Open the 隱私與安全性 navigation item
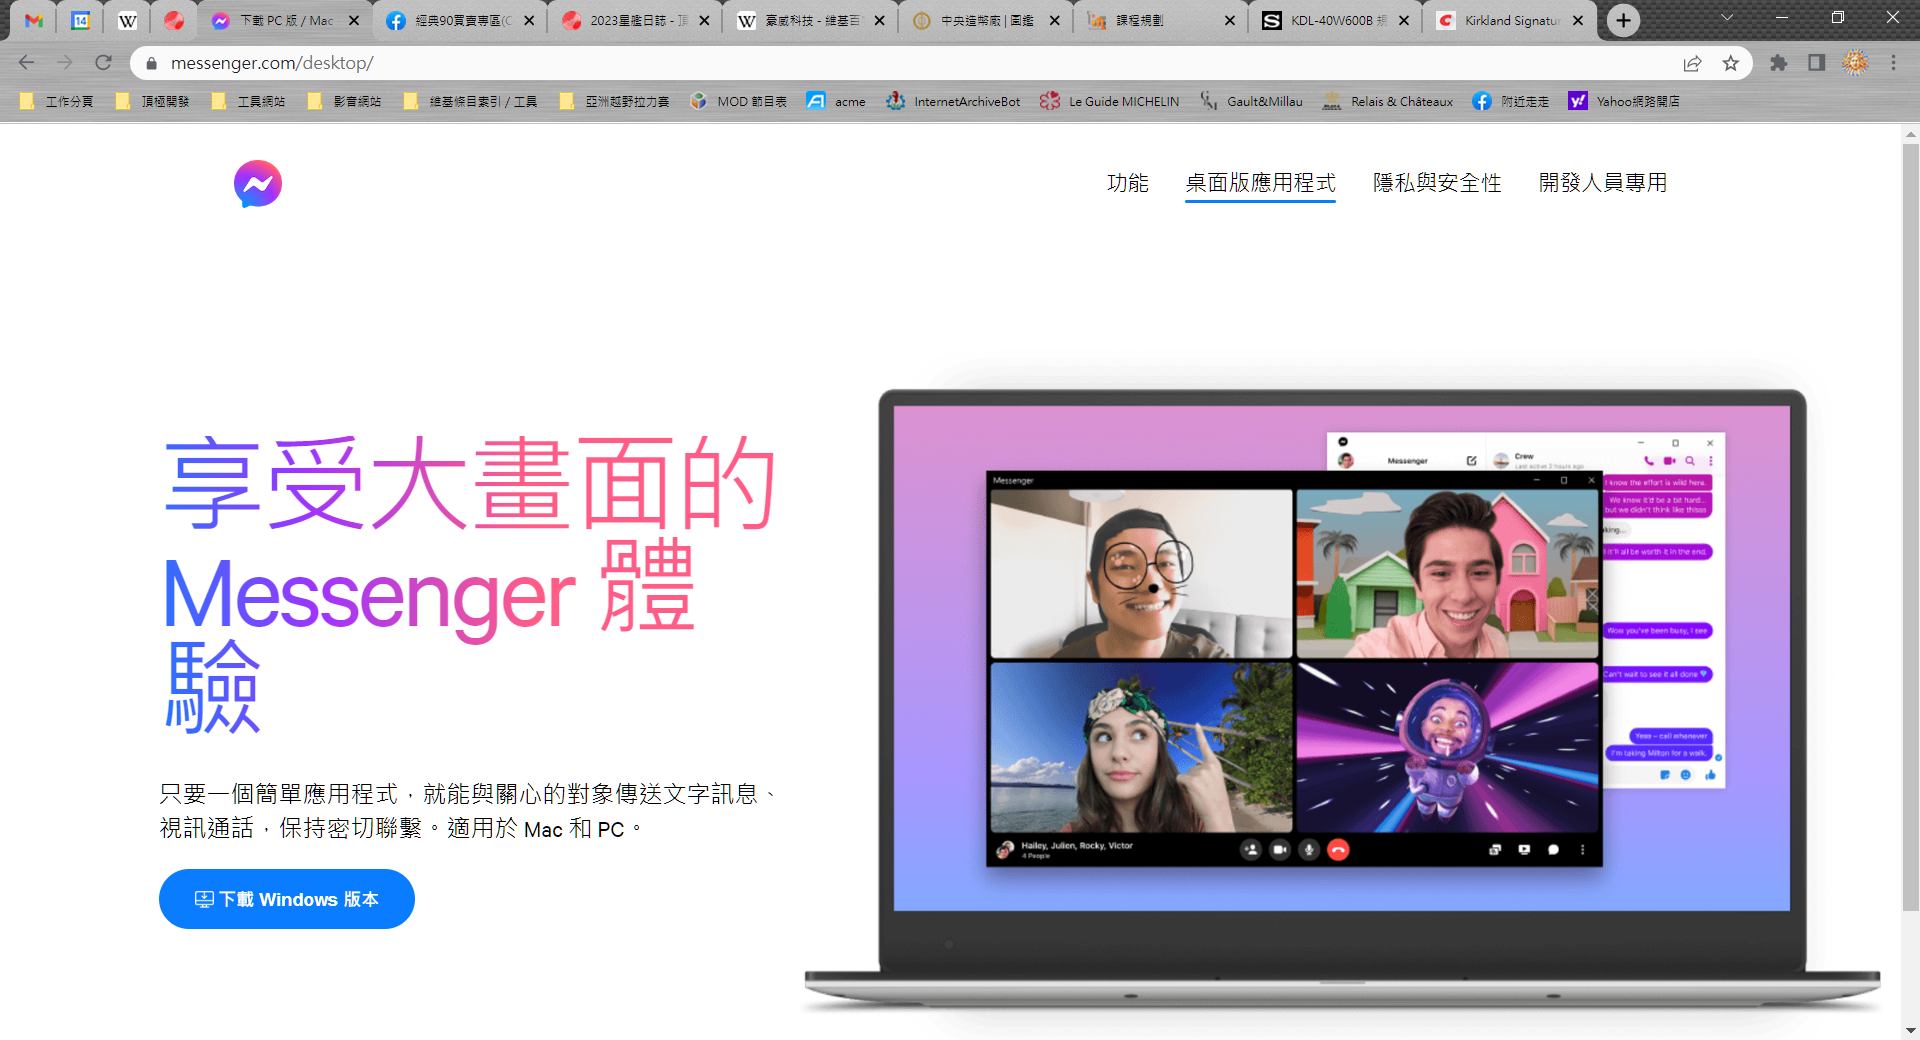 coord(1436,183)
